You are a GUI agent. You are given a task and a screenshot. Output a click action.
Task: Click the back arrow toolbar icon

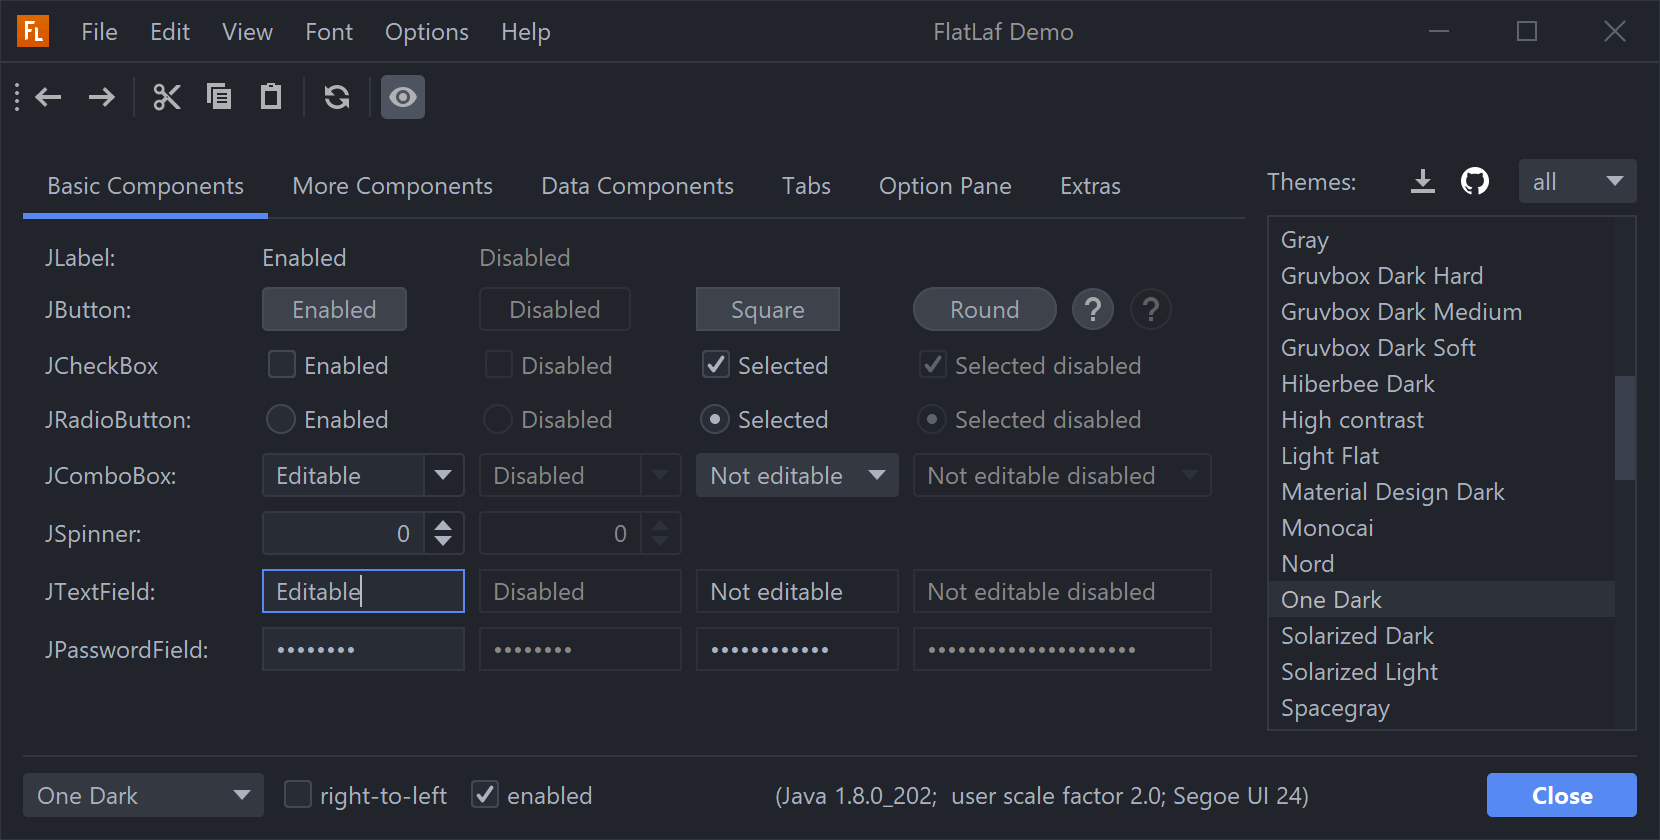[49, 97]
